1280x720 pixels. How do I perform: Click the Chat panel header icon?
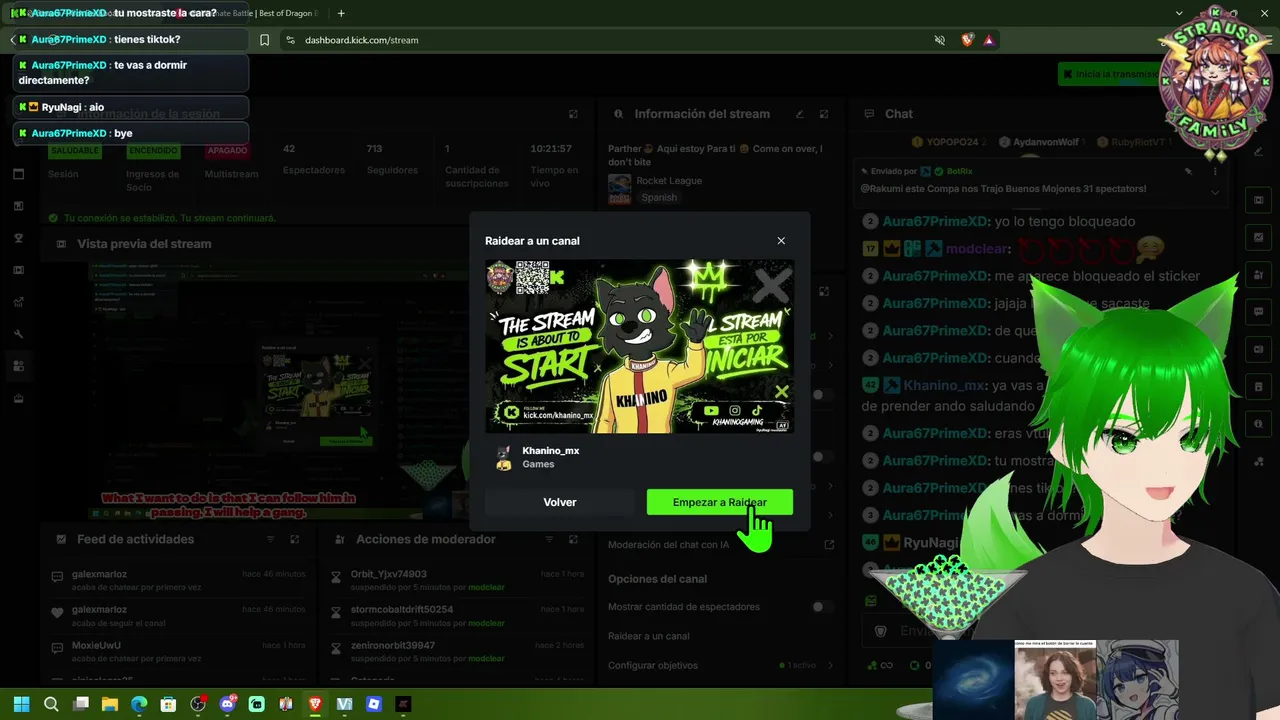pyautogui.click(x=870, y=114)
